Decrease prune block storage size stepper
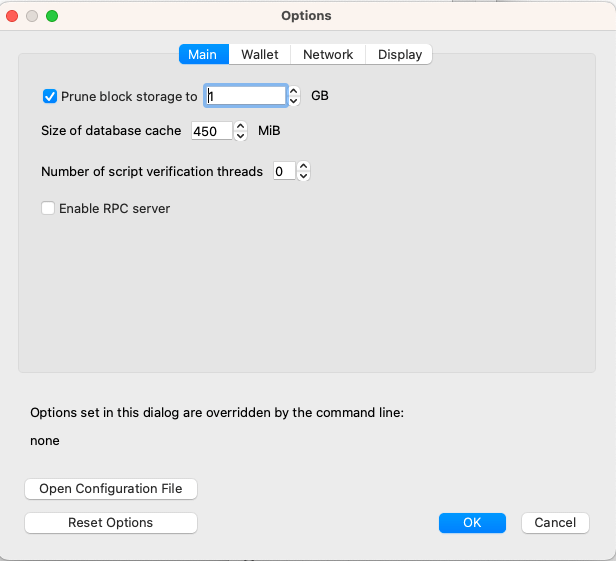This screenshot has width=616, height=561. pos(294,101)
